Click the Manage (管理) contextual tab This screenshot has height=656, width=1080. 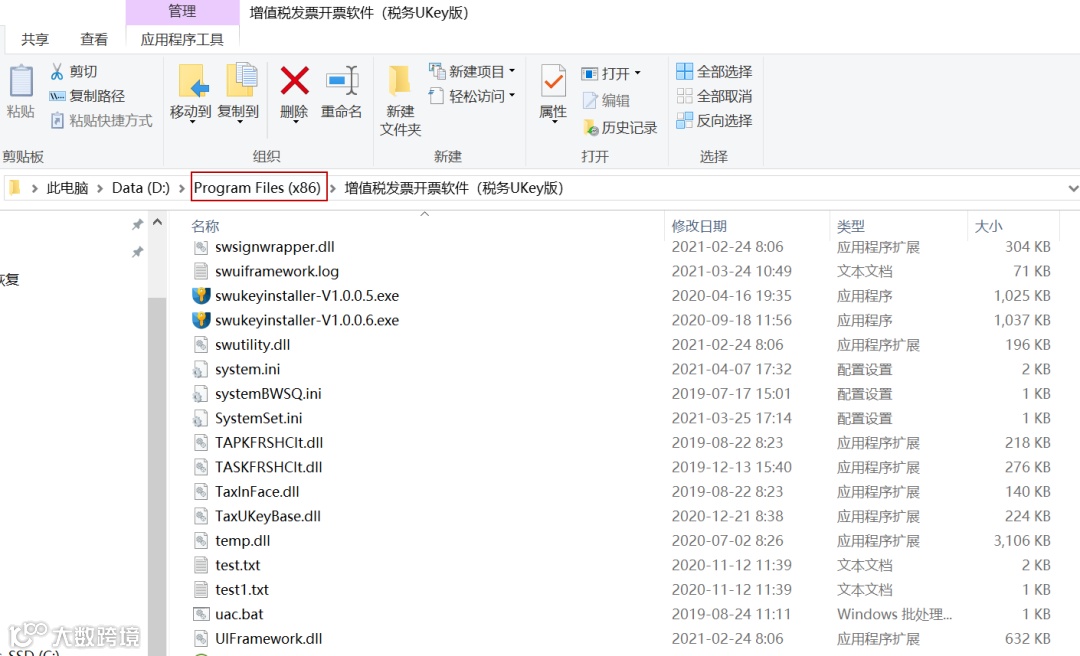pyautogui.click(x=183, y=11)
